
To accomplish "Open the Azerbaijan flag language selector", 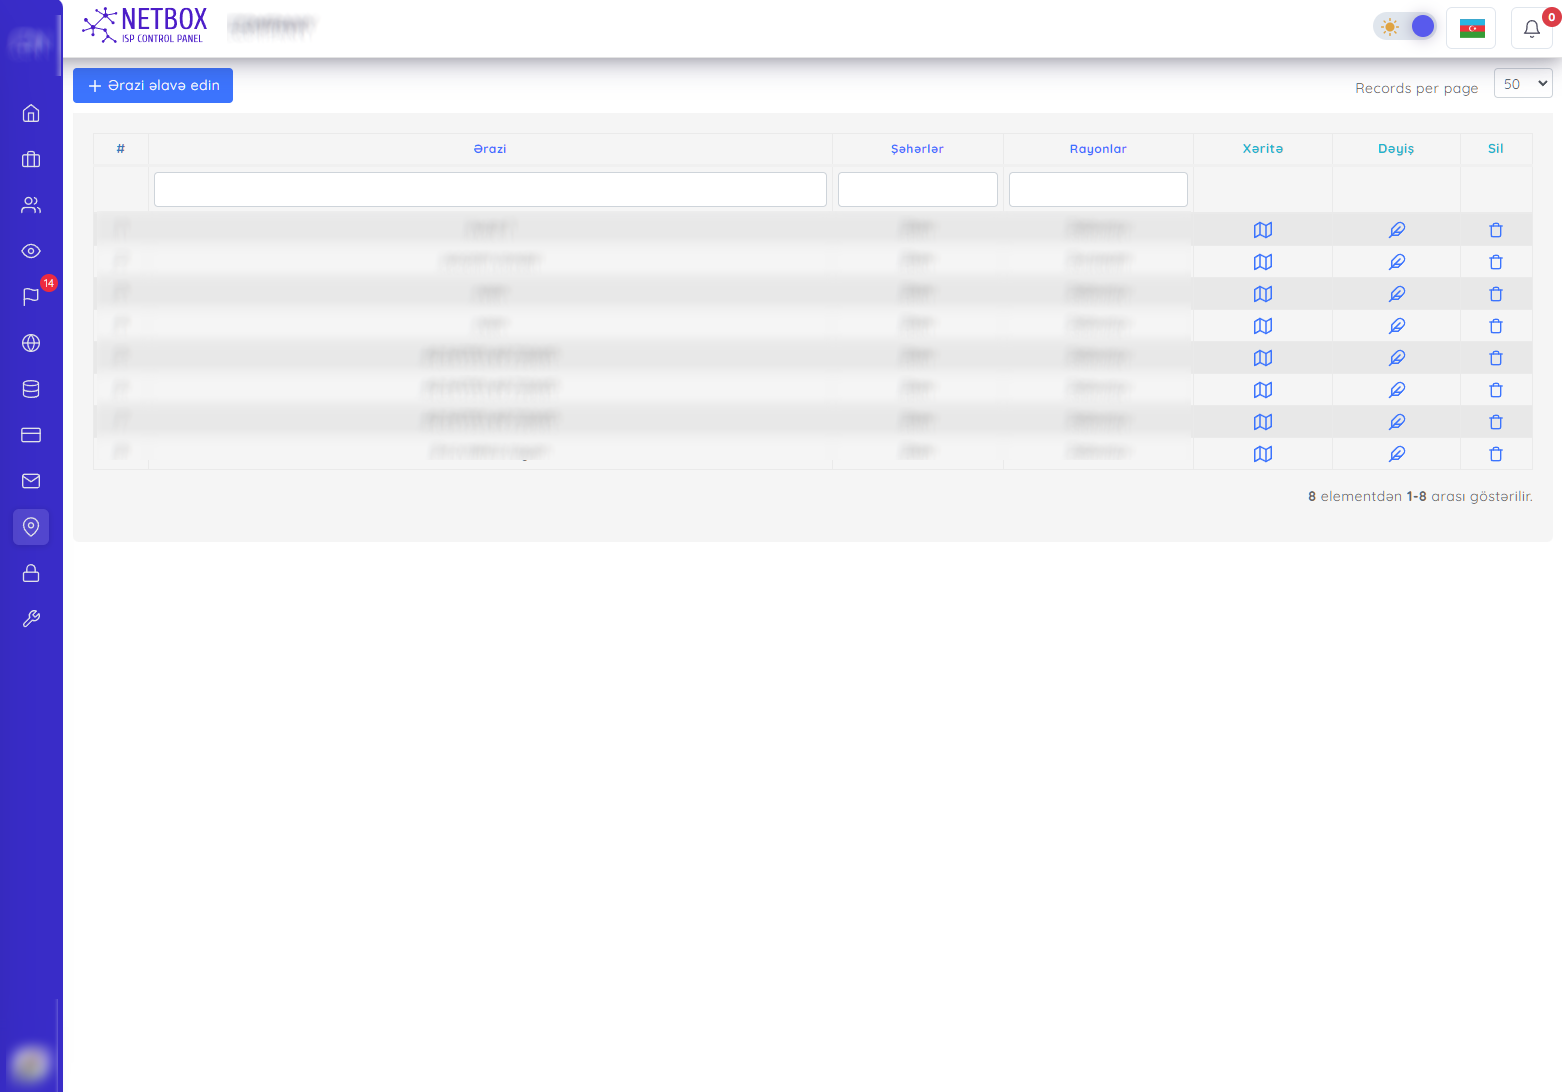I will tap(1471, 29).
